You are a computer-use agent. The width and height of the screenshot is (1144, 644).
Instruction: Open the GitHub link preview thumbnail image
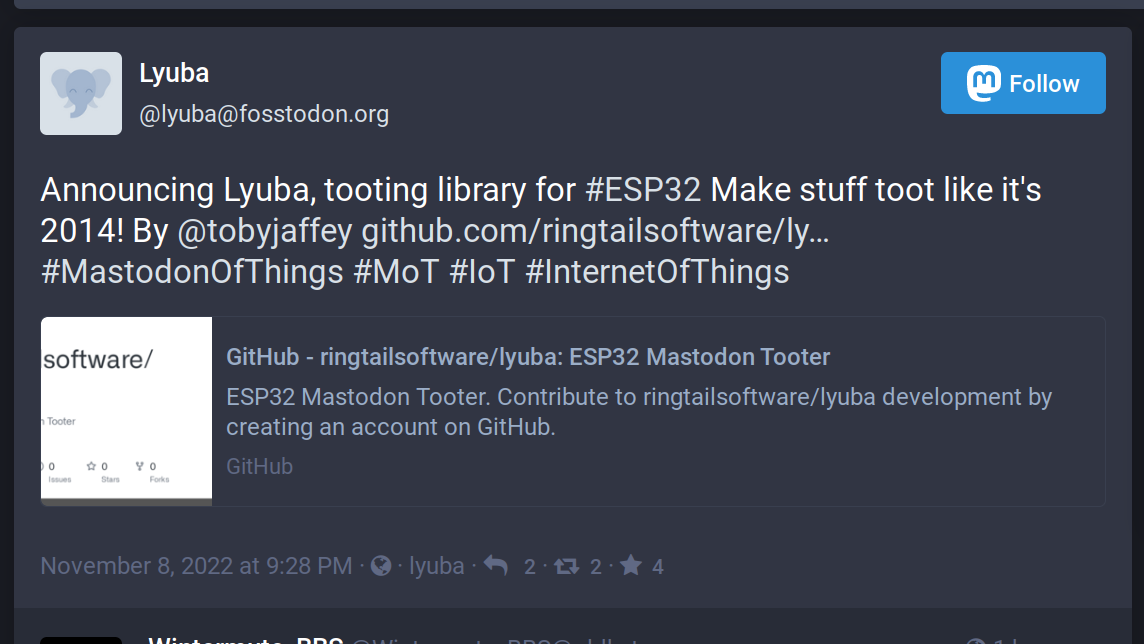point(126,411)
